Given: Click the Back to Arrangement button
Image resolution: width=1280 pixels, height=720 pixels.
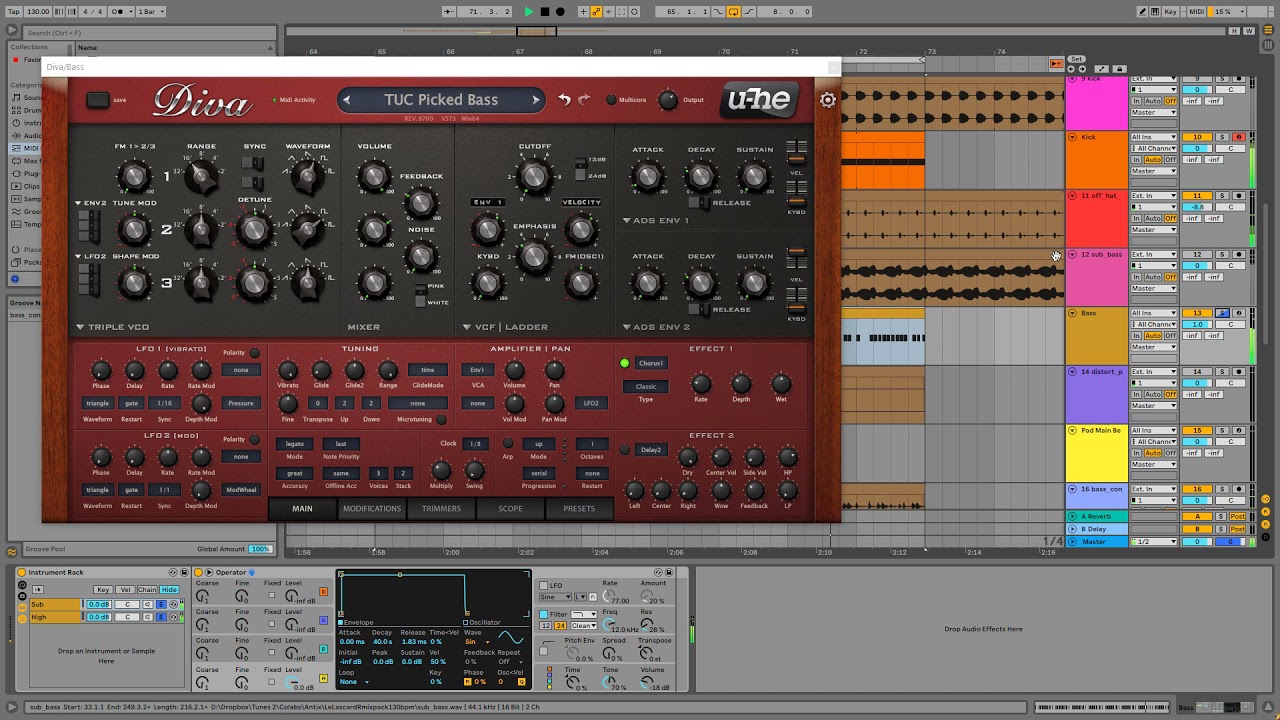Looking at the screenshot, I should tap(1056, 64).
